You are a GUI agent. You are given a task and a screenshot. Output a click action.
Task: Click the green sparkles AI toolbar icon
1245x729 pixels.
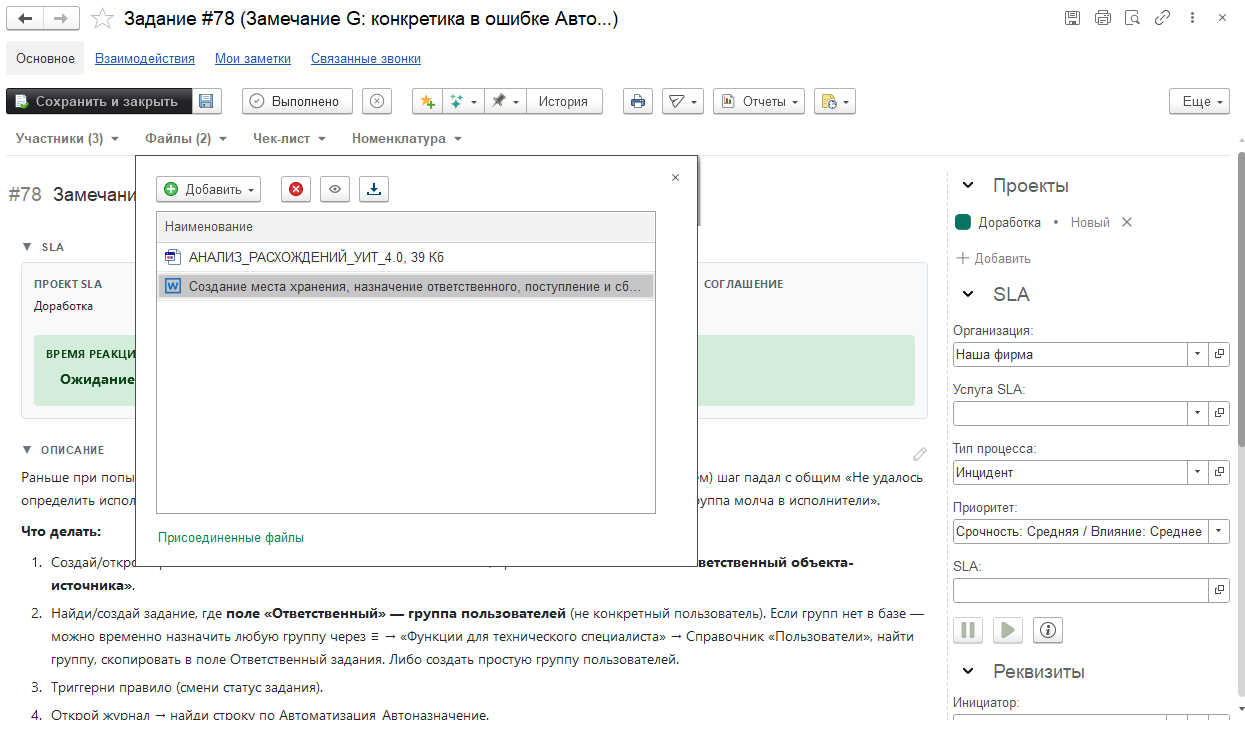click(x=463, y=101)
